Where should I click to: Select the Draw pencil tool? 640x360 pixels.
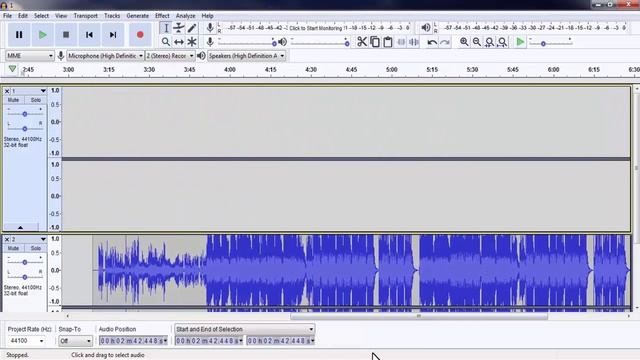[x=192, y=28]
